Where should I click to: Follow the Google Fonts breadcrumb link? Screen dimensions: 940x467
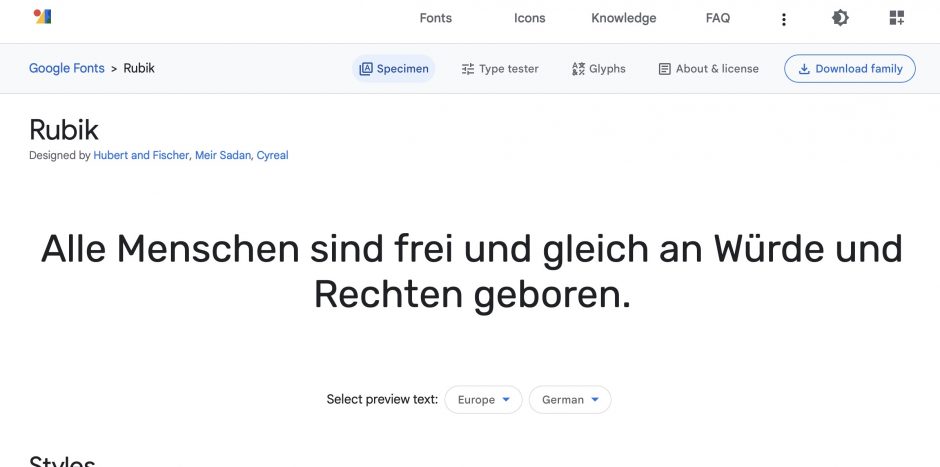click(x=67, y=68)
